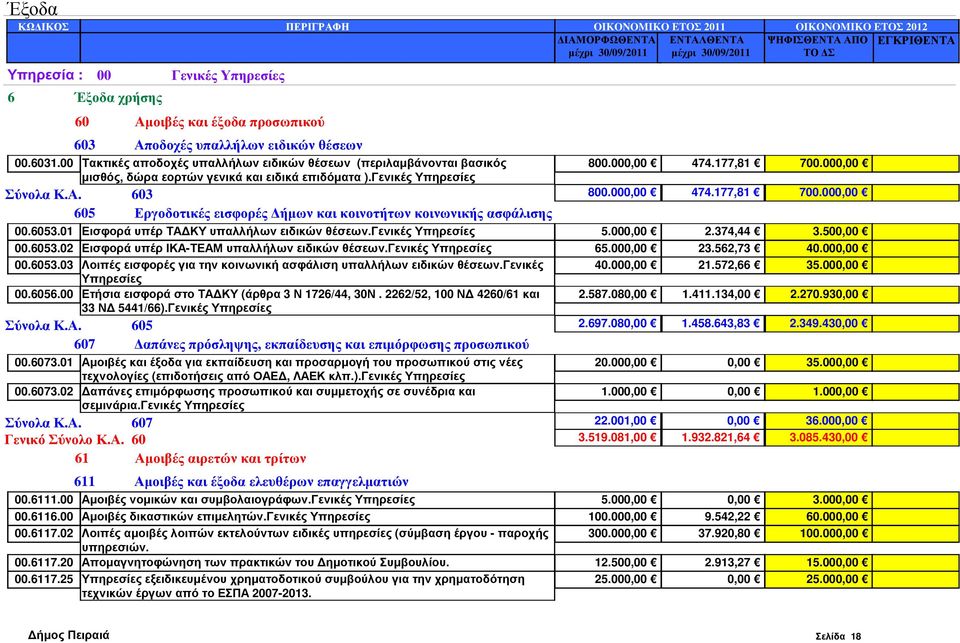Click the 2.374,44 € cell
960x643 pixels.
coord(713,231)
